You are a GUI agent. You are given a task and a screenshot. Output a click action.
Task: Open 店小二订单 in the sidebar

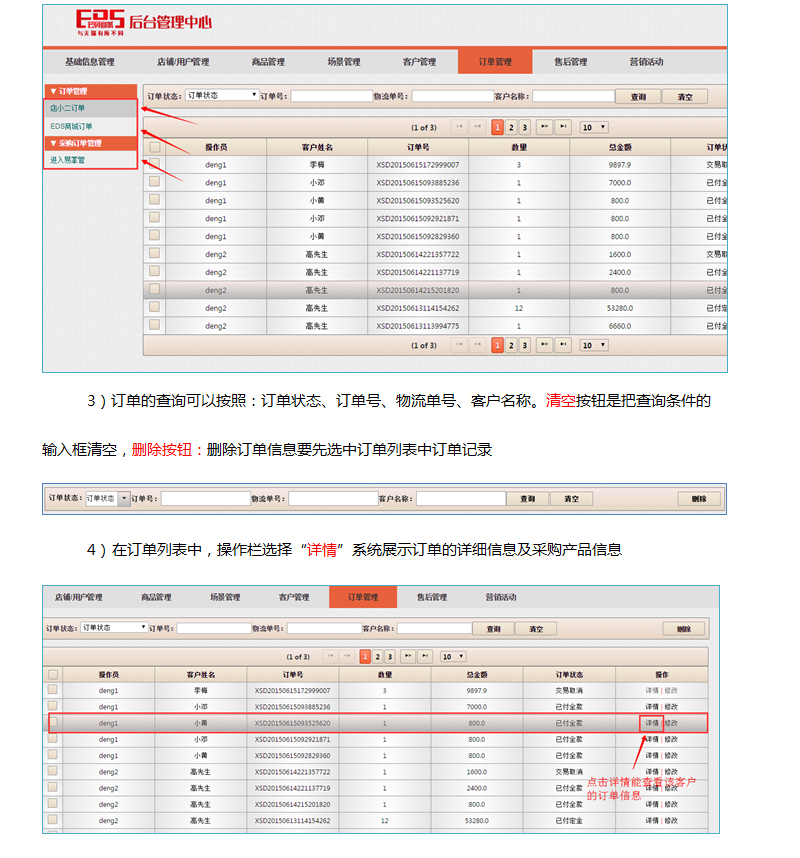[90, 108]
